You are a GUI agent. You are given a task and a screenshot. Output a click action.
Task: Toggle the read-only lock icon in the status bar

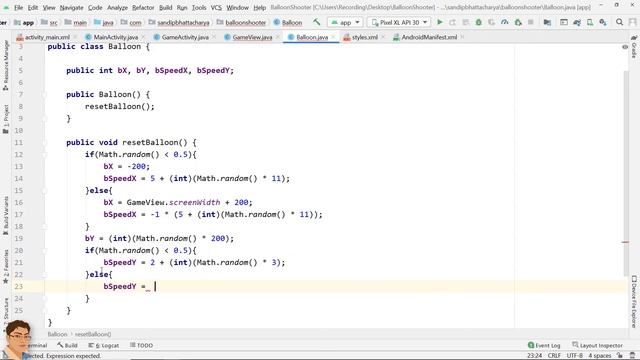(x=620, y=356)
